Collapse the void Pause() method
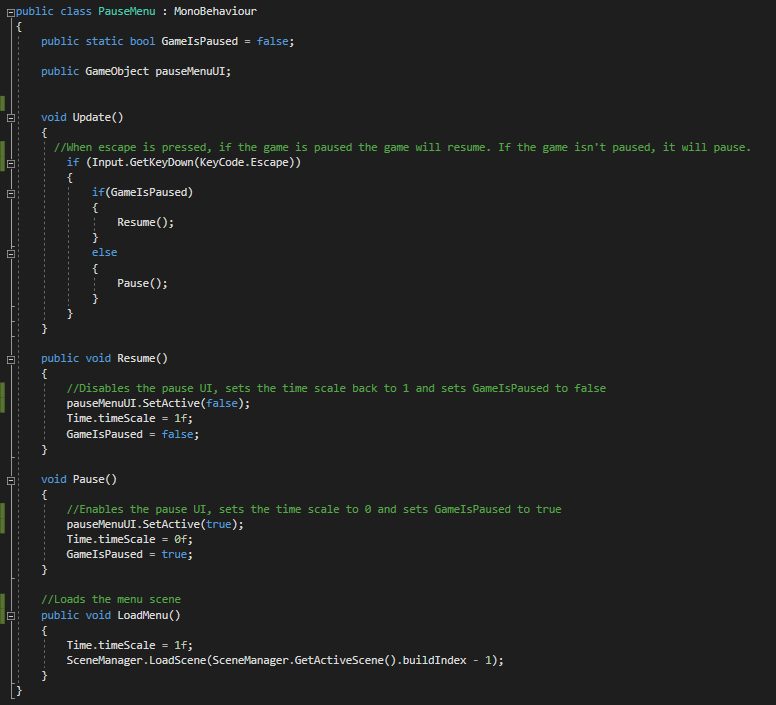 [11, 479]
